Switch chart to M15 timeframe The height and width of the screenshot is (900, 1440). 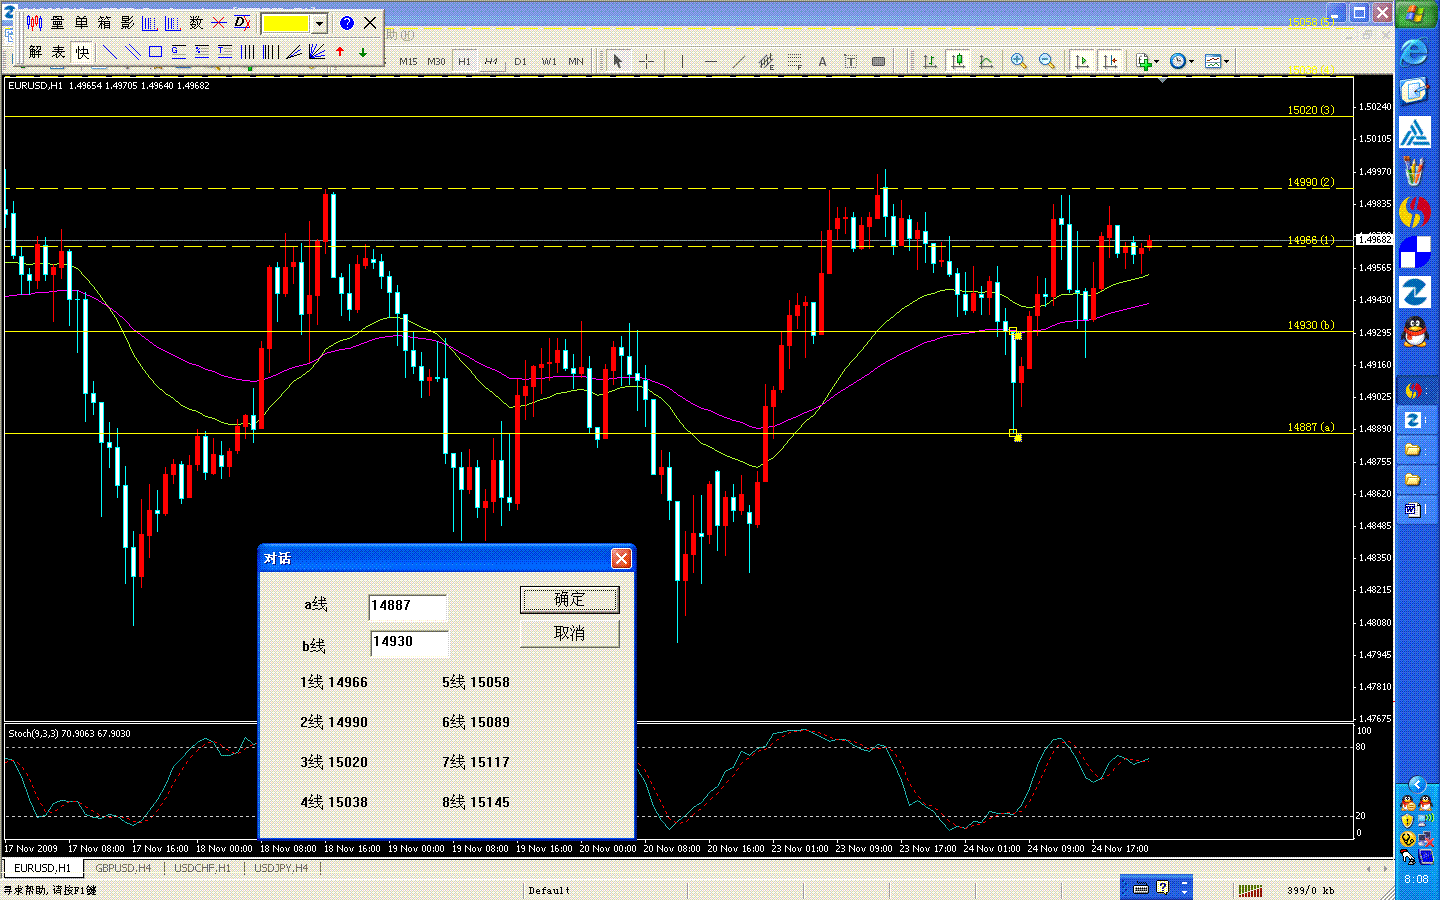408,62
